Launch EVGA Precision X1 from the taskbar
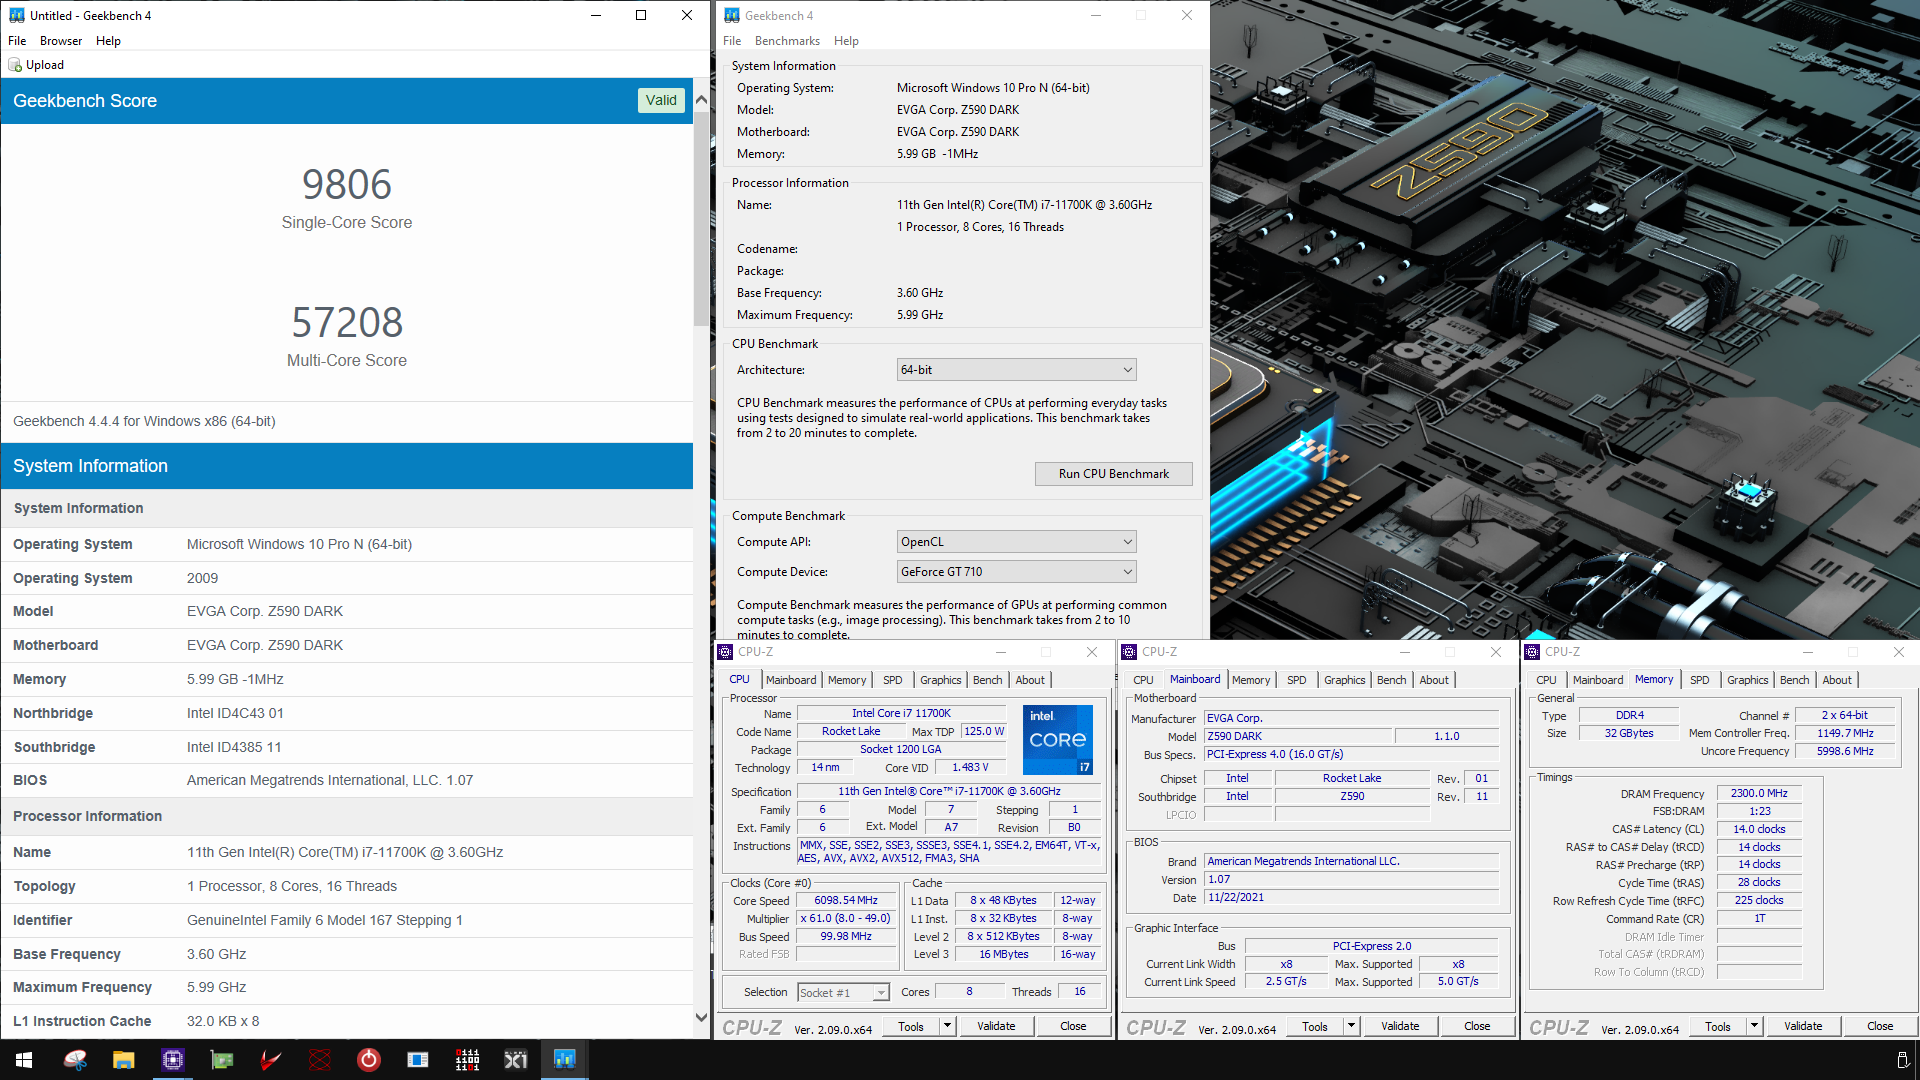The height and width of the screenshot is (1080, 1920). pos(516,1060)
